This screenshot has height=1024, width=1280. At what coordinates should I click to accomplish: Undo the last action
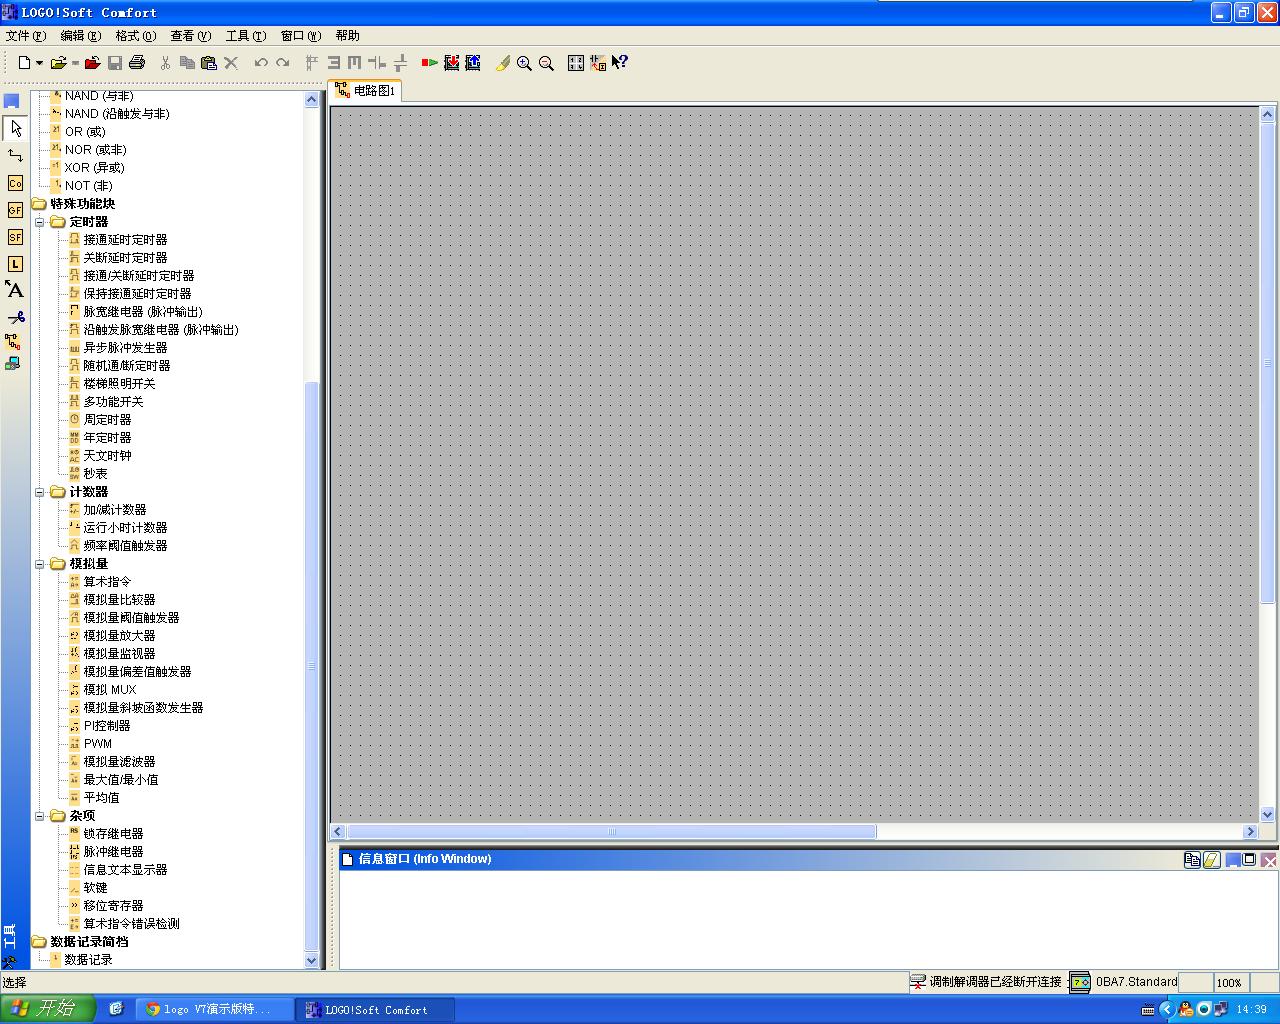click(x=261, y=63)
